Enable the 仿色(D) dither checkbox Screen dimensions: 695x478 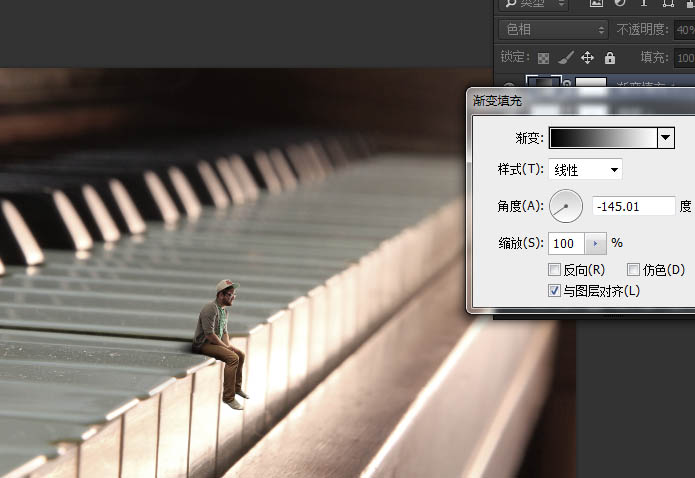point(633,270)
